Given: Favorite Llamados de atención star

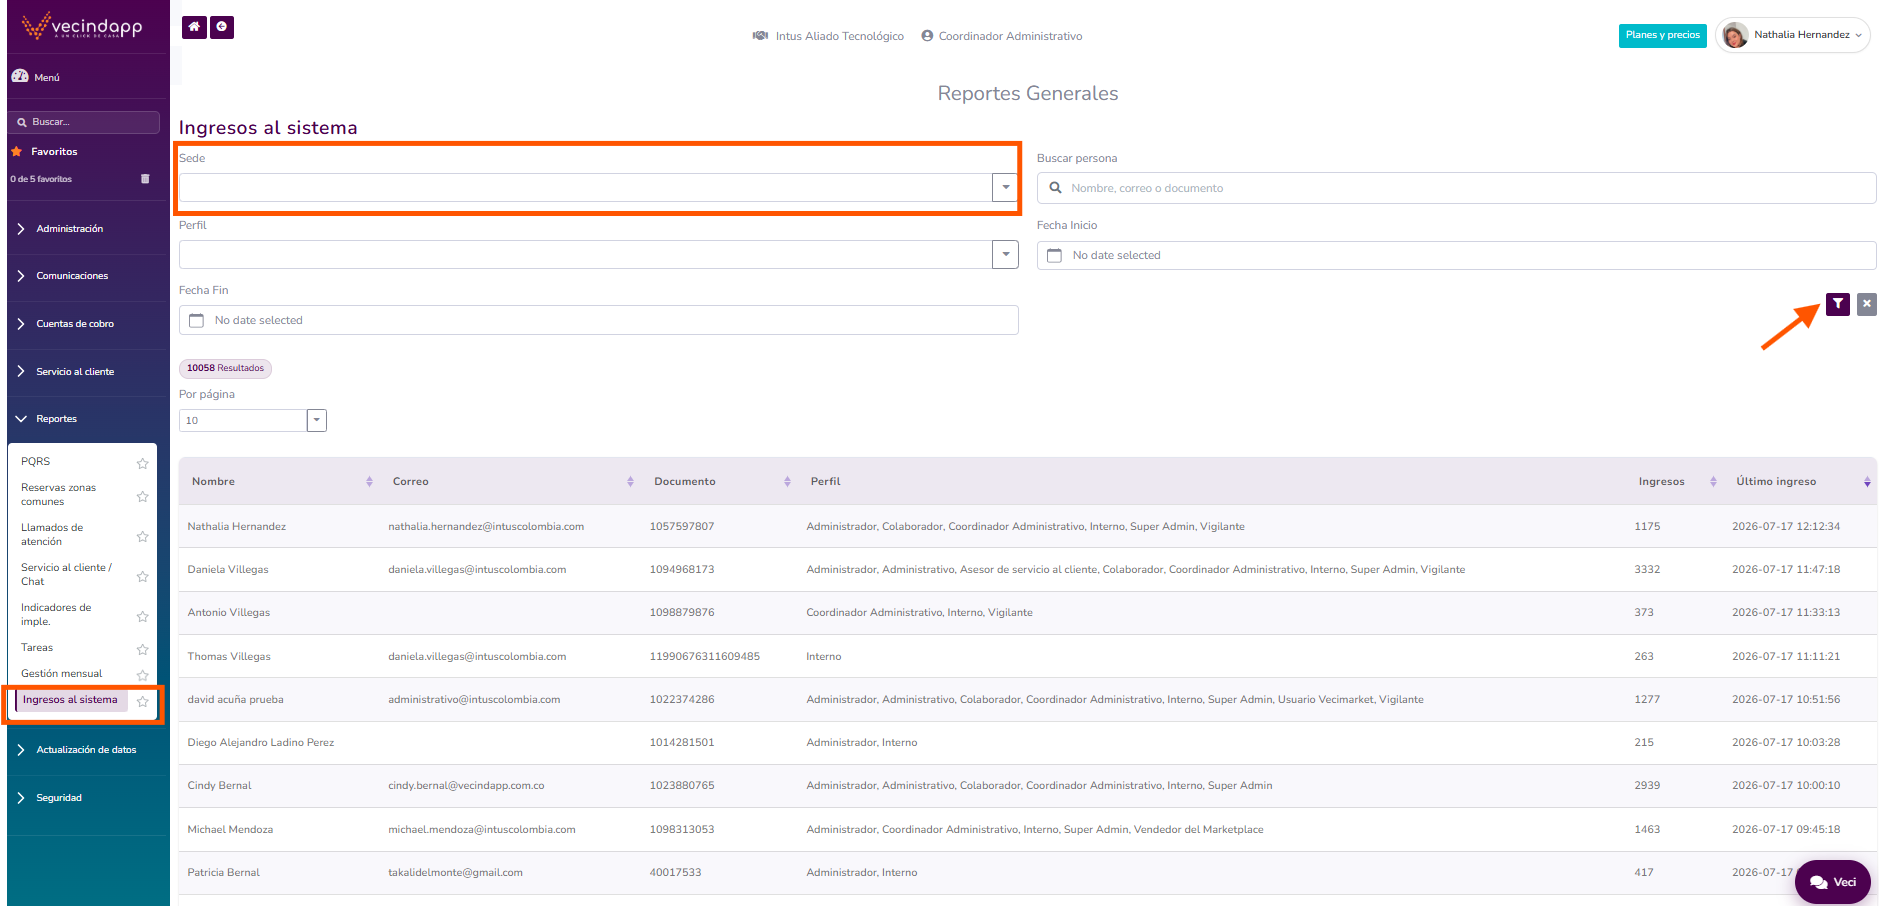Looking at the screenshot, I should point(142,536).
